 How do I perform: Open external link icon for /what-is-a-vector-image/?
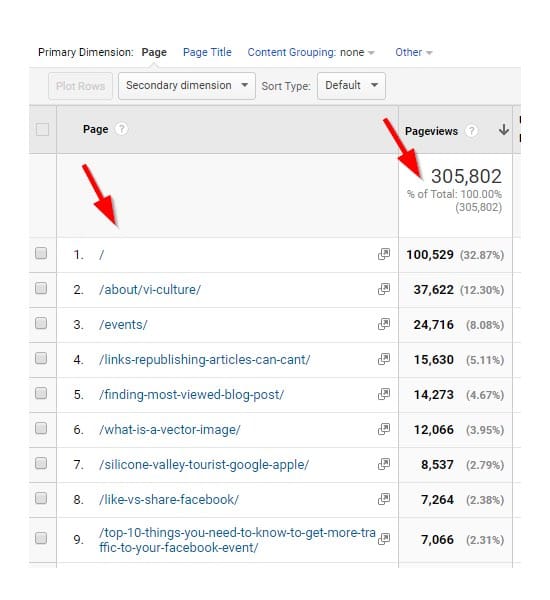tap(384, 429)
